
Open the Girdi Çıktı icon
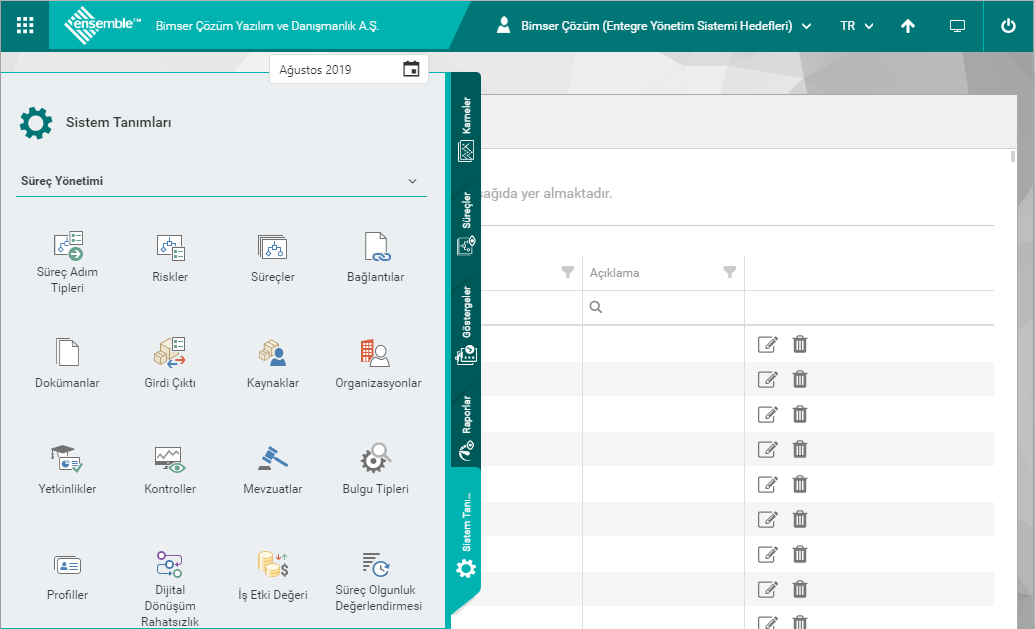[x=170, y=352]
